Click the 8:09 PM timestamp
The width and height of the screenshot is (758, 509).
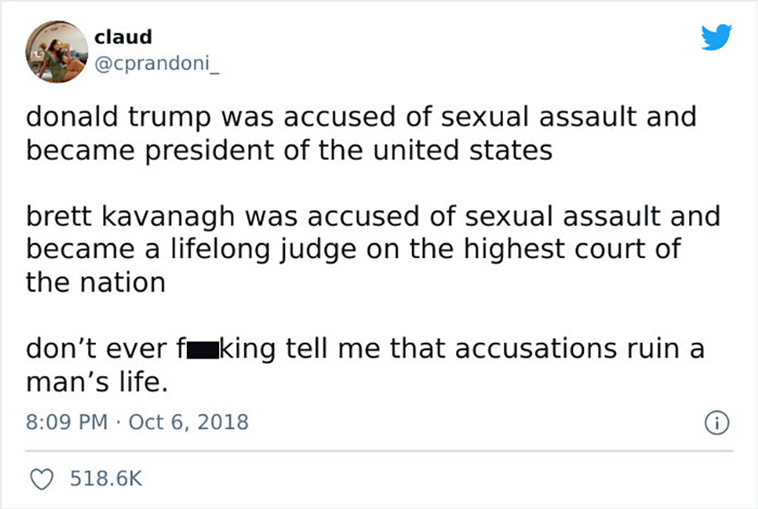coord(67,422)
